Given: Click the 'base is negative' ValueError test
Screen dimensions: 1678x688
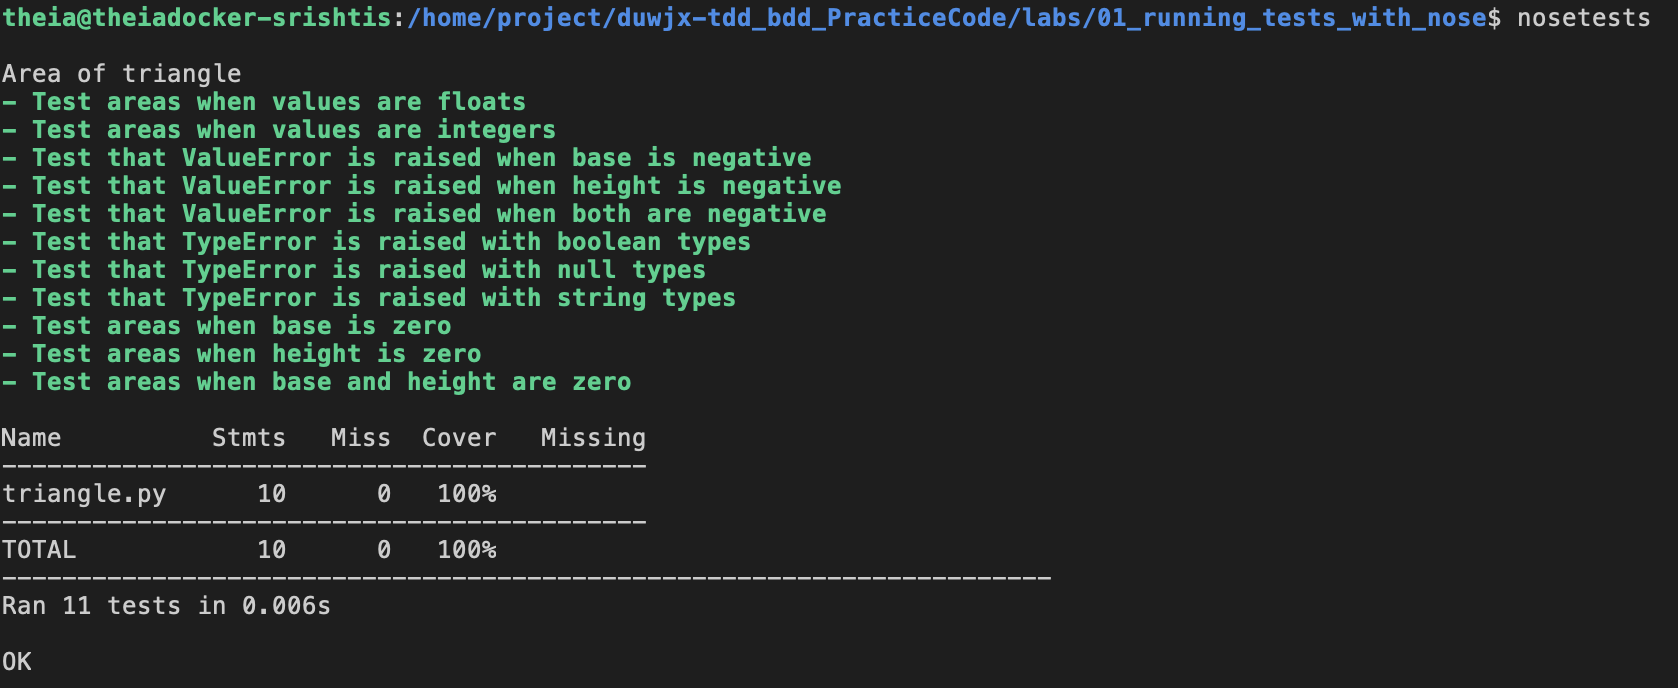Looking at the screenshot, I should (x=407, y=158).
